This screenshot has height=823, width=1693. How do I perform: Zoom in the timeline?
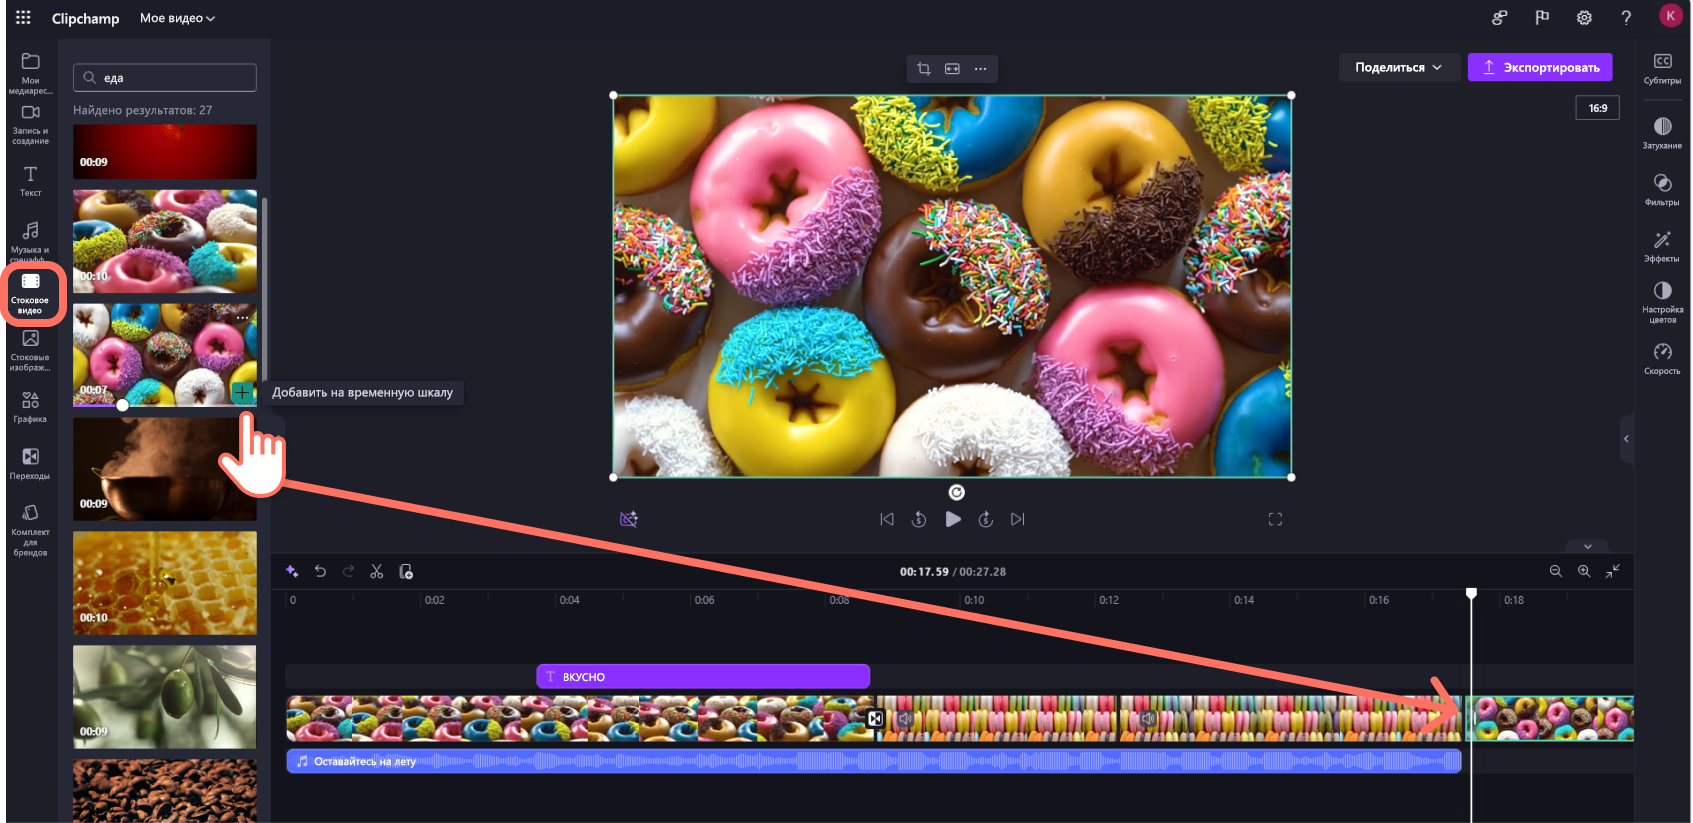pos(1584,571)
